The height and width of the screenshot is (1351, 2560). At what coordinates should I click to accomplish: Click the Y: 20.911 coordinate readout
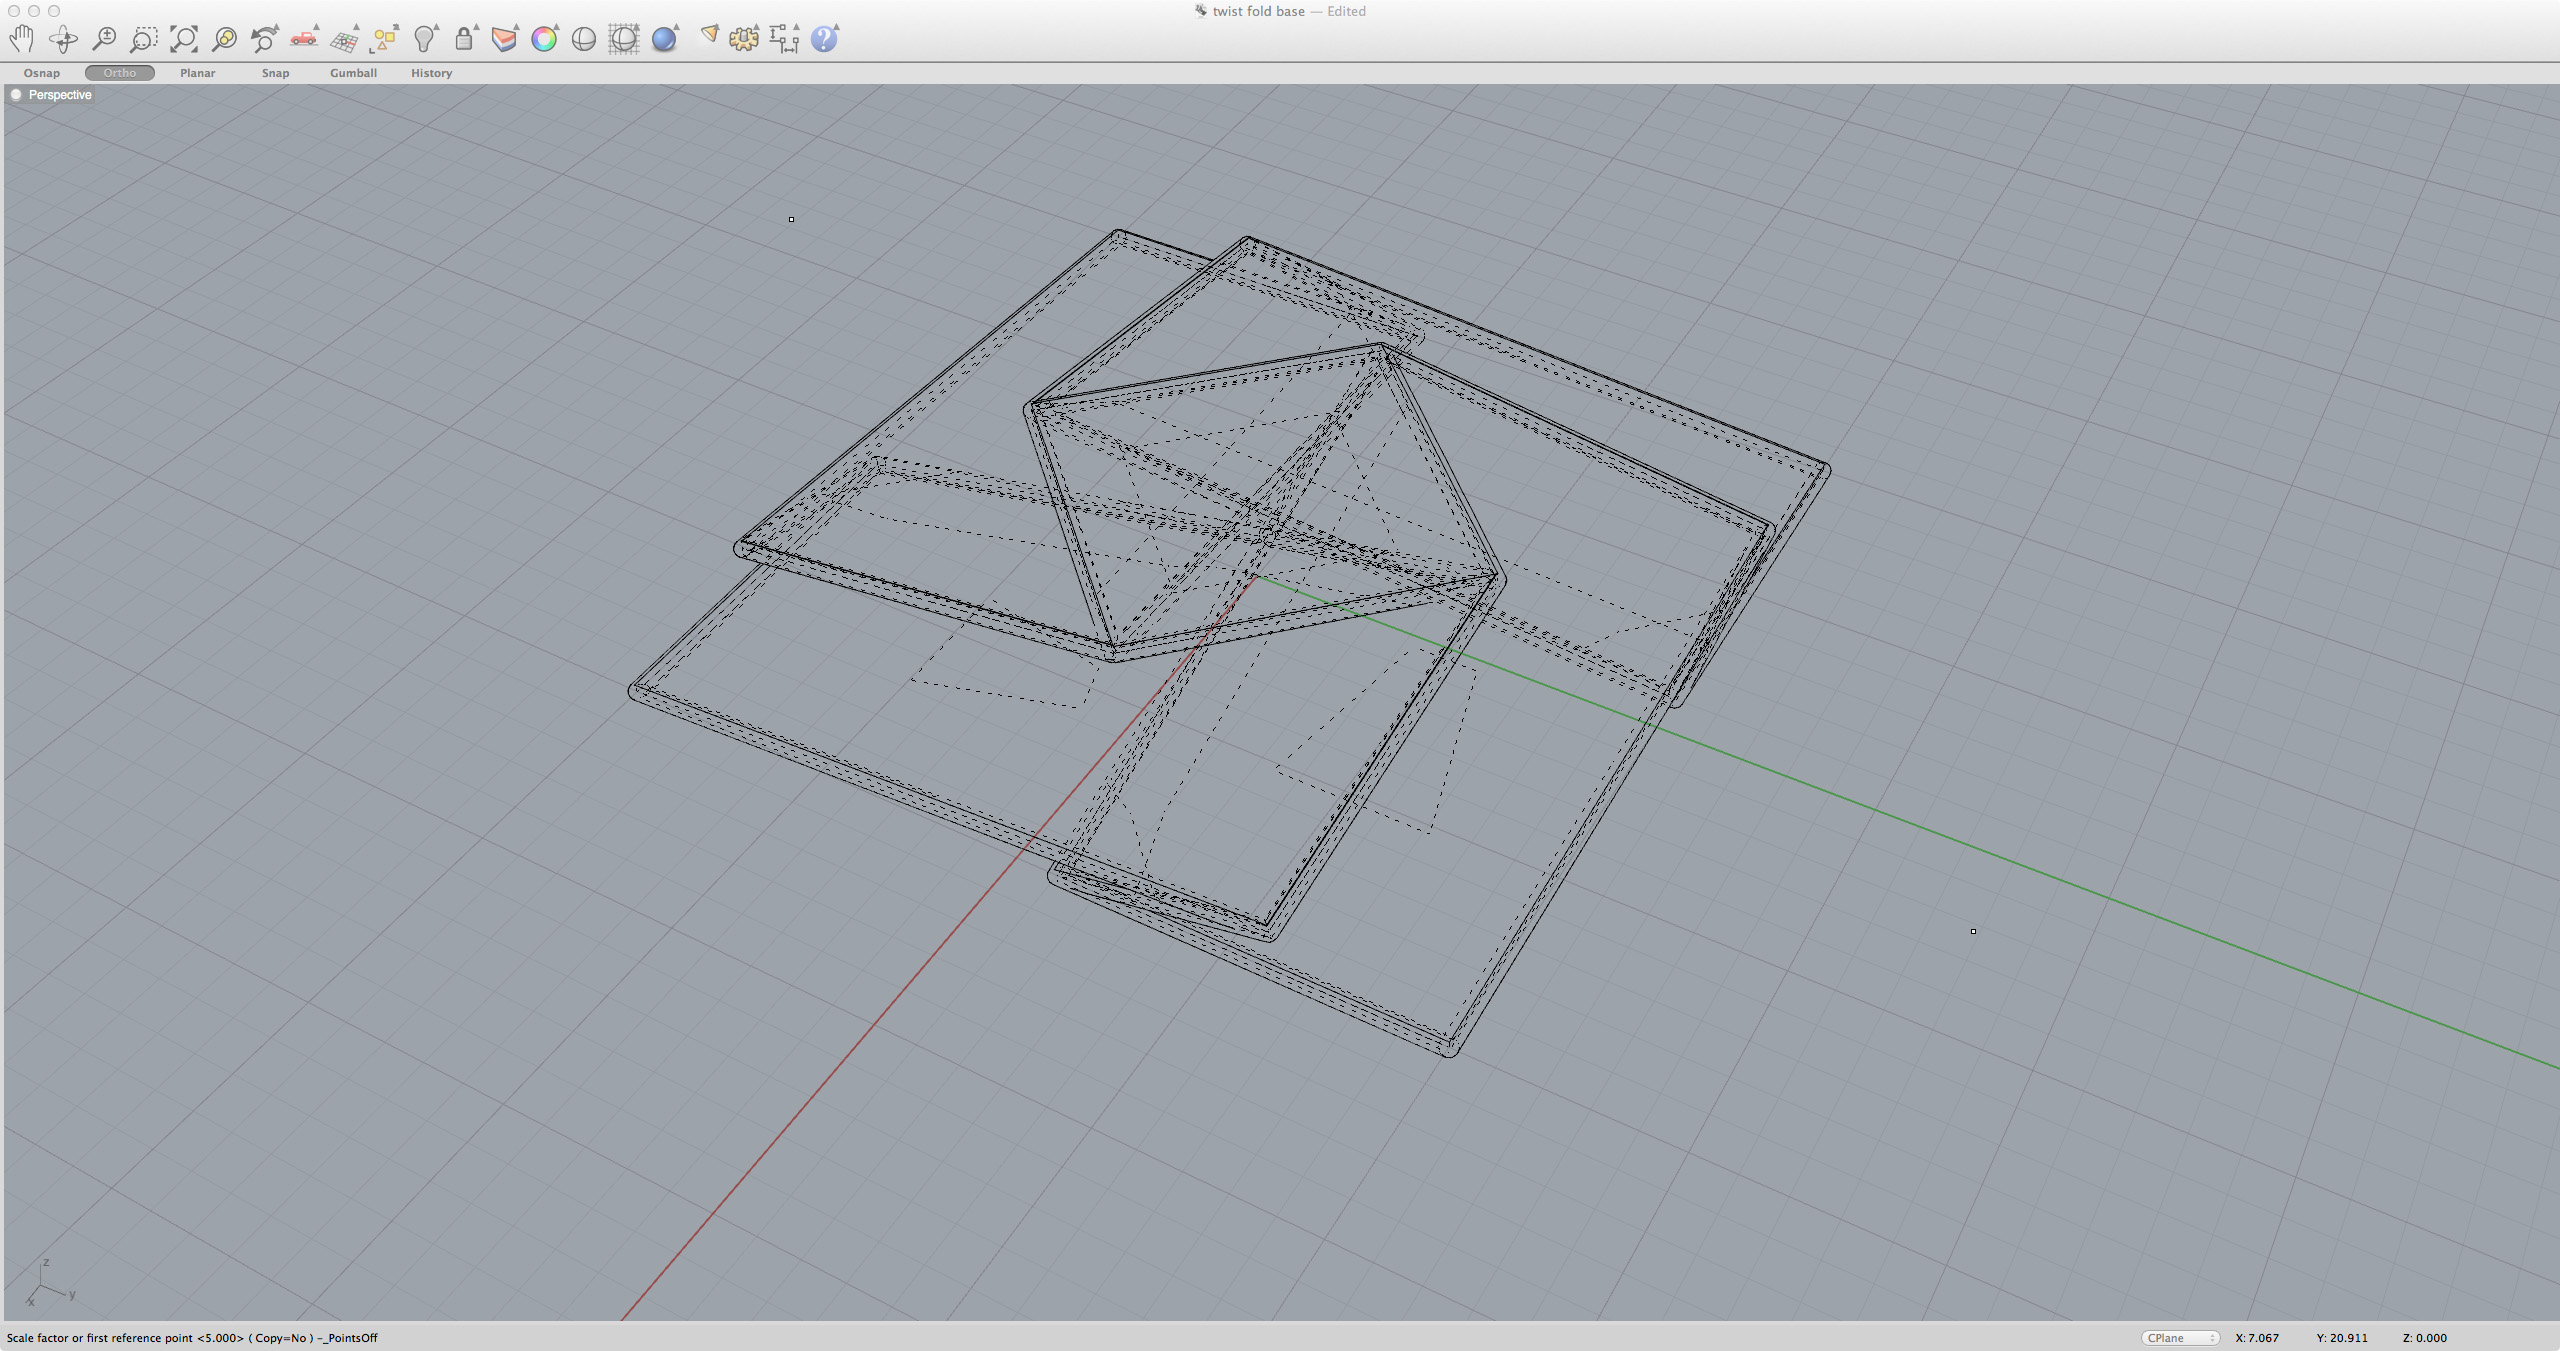pos(2342,1338)
